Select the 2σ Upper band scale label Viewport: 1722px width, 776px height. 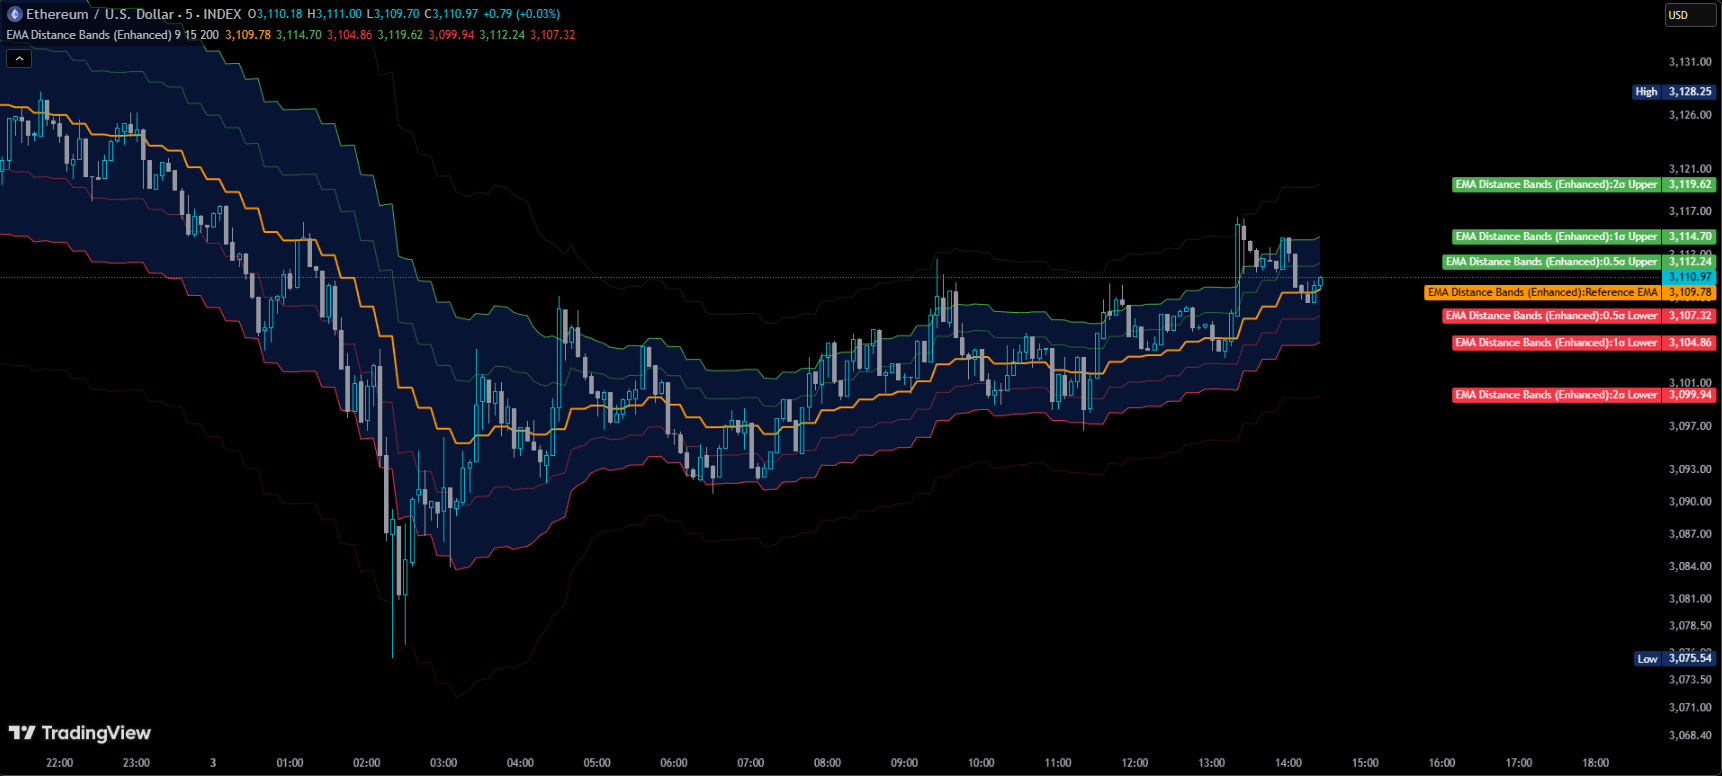coord(1584,184)
